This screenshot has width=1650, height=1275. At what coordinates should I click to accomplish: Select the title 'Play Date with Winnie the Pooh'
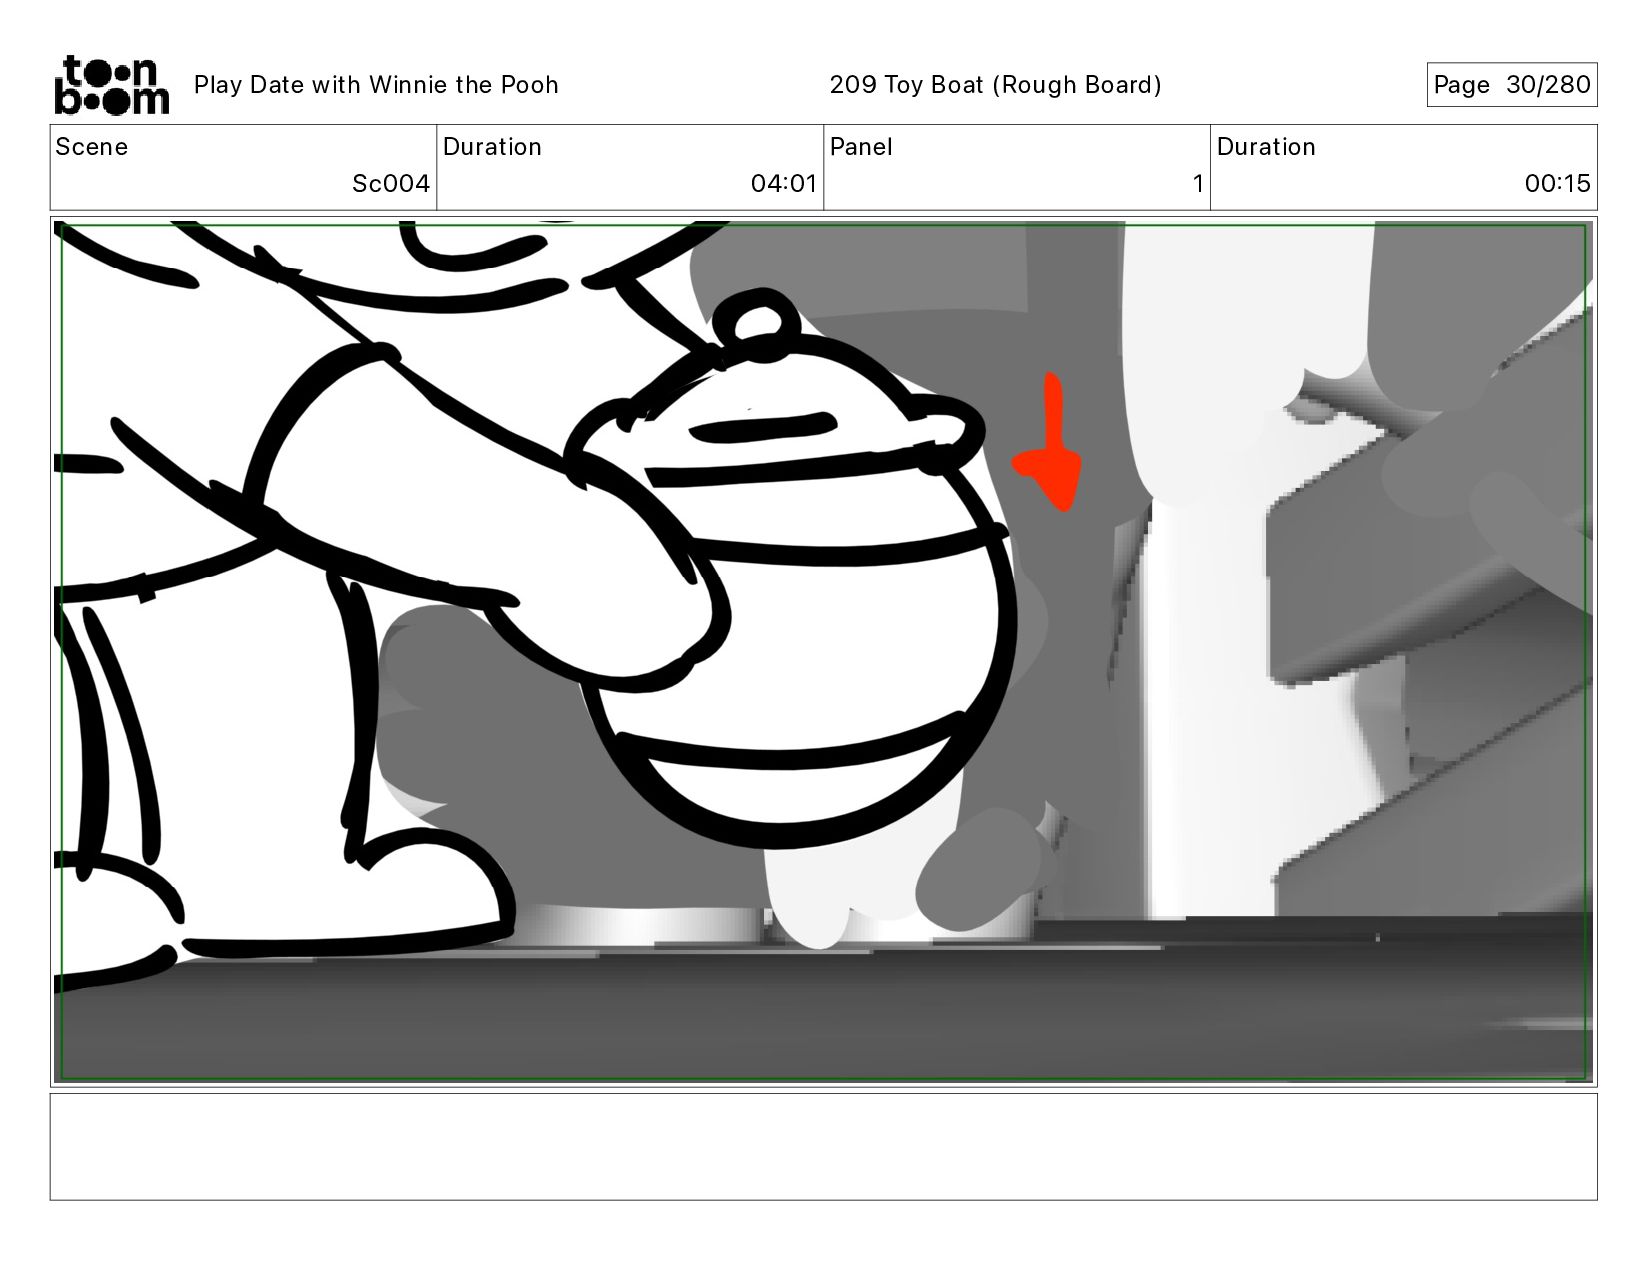coord(376,85)
